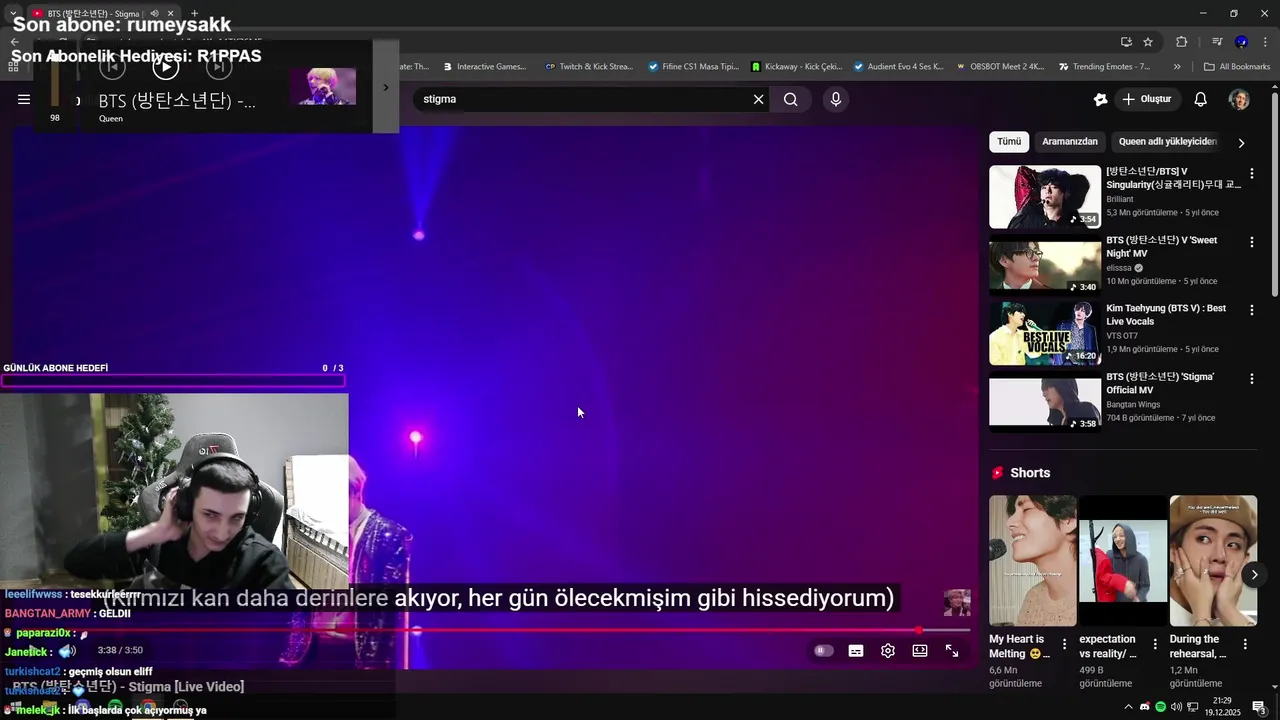The height and width of the screenshot is (720, 1280).
Task: Expand the media overlay arrow chevron
Action: pos(386,87)
